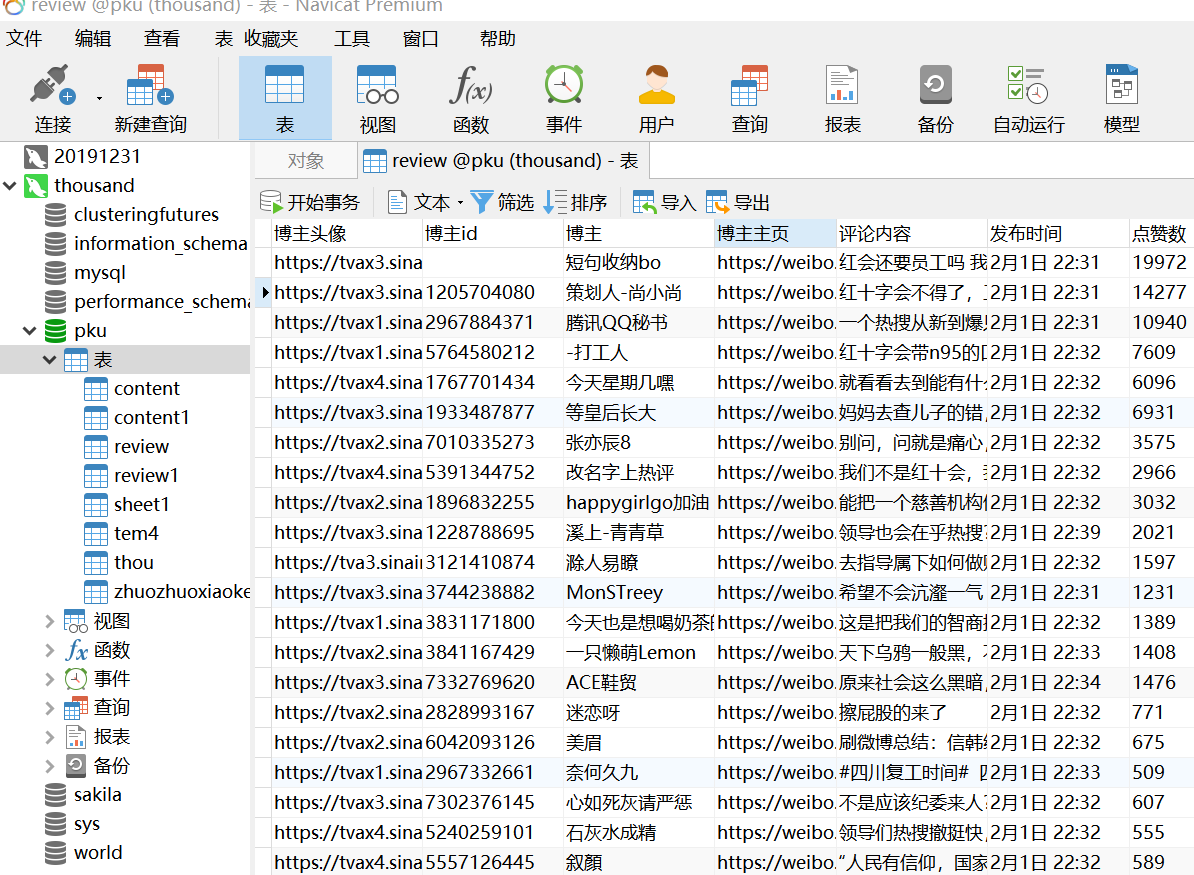Open the 工具 (Tools) menu
This screenshot has height=875, width=1194.
[350, 38]
